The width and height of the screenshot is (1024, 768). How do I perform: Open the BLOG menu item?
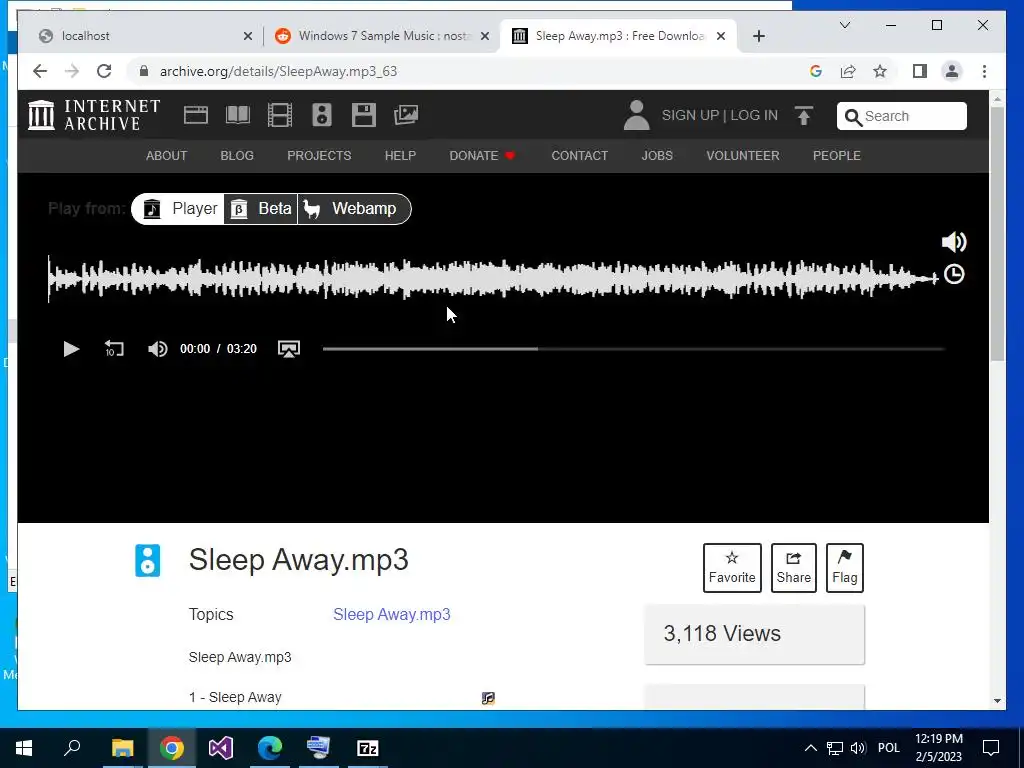point(237,155)
